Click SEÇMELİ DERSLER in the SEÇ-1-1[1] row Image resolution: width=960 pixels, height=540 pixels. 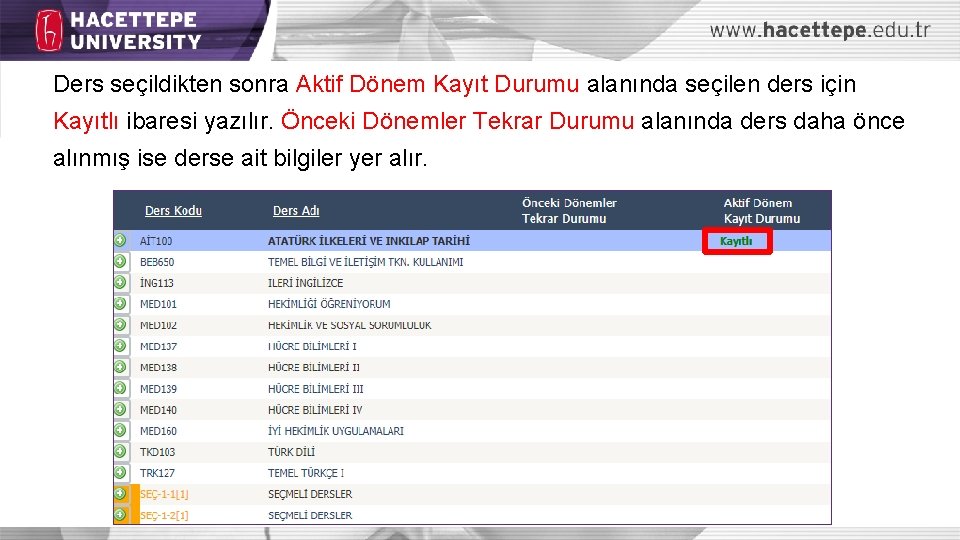(310, 494)
